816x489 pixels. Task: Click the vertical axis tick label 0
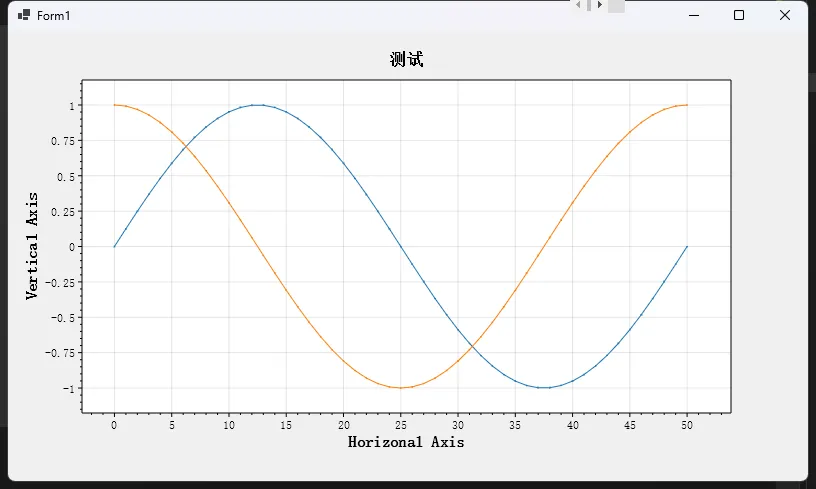(x=72, y=247)
